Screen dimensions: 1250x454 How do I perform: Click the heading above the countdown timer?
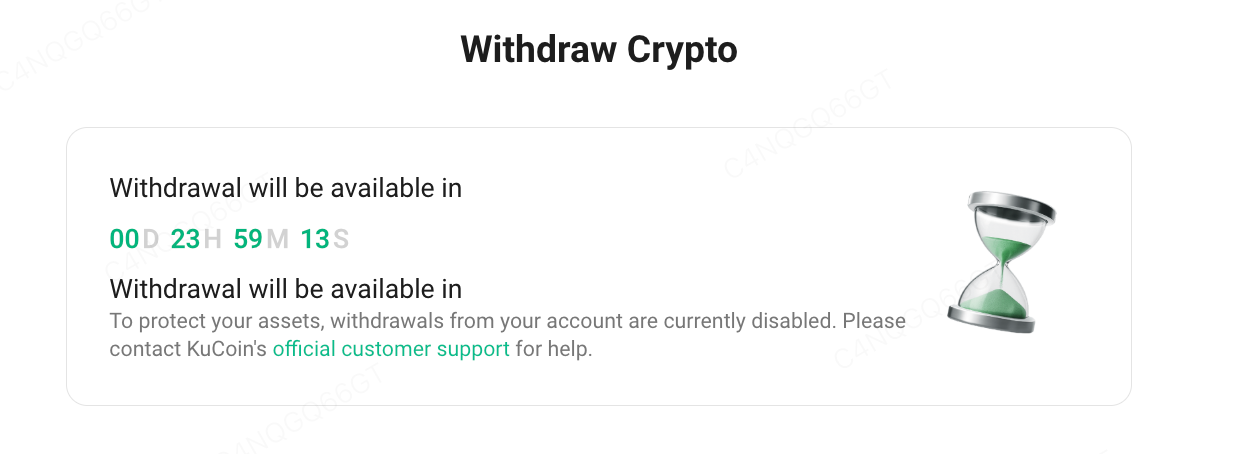[x=285, y=188]
